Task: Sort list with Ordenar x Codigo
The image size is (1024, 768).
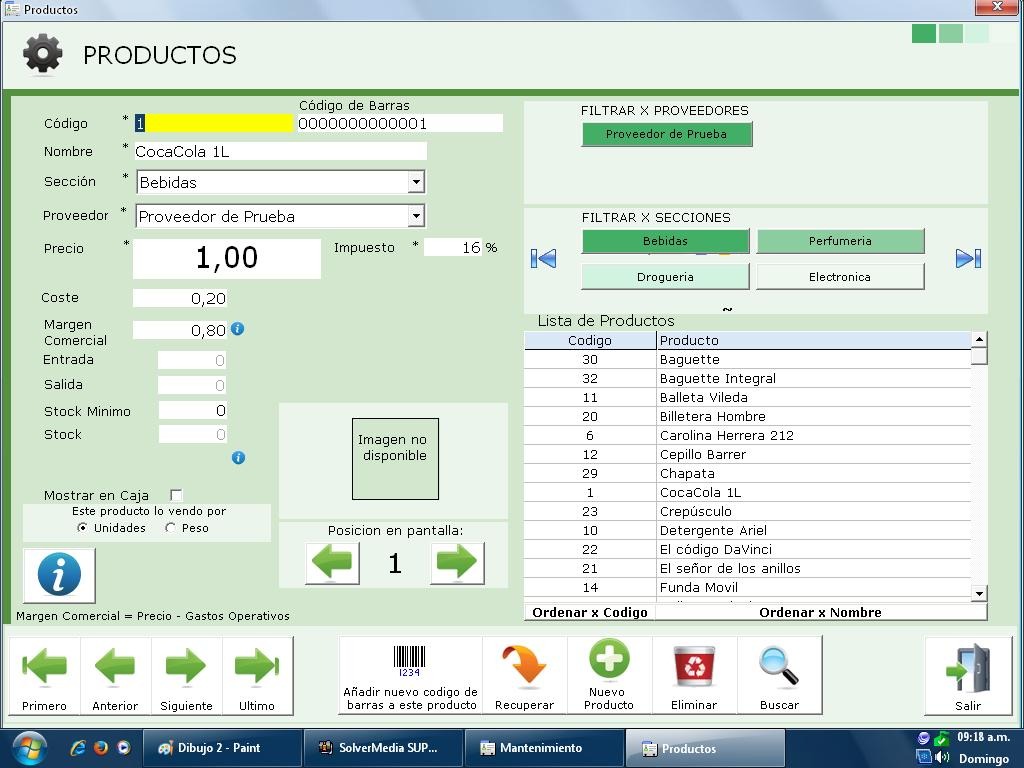Action: pos(590,613)
